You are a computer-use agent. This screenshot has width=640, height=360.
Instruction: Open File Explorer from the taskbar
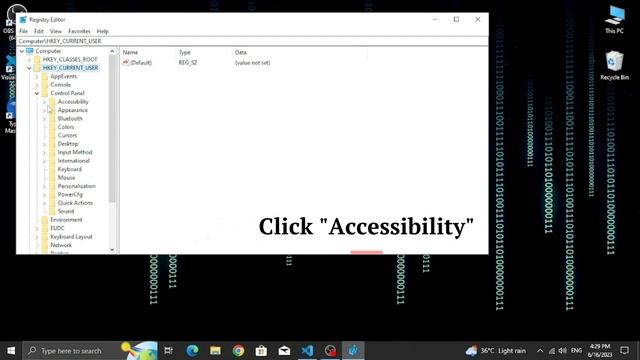click(215, 351)
